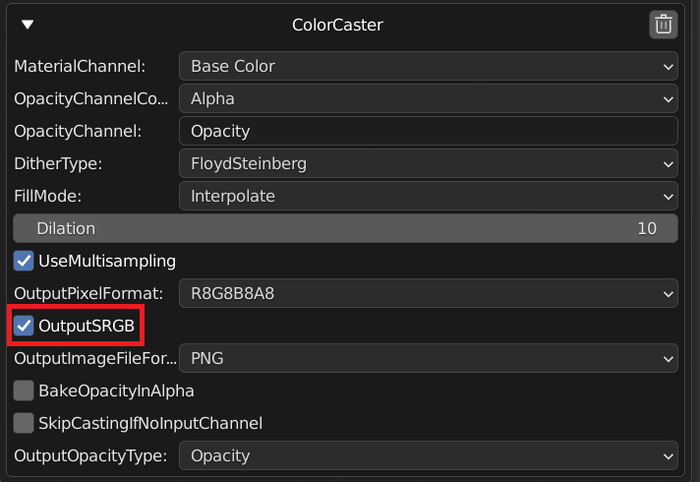Open the OutputOpacityType Opacity dropdown
The height and width of the screenshot is (482, 700).
click(428, 456)
